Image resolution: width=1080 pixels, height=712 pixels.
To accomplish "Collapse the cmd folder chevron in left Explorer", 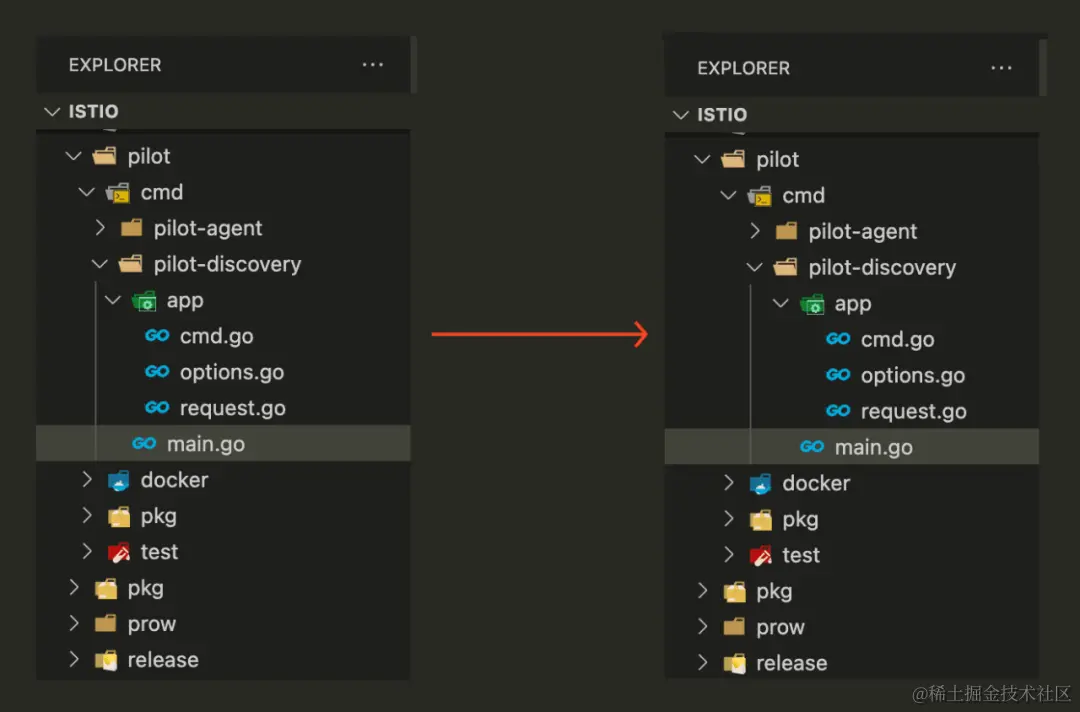I will 87,192.
